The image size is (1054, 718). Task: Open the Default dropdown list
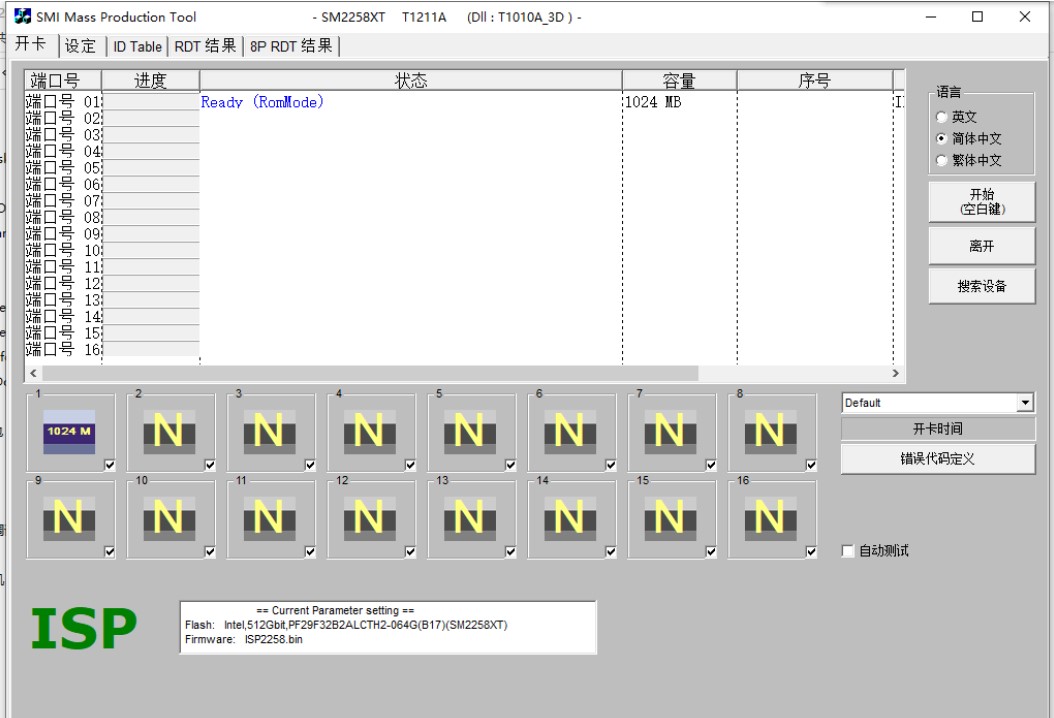pyautogui.click(x=1024, y=403)
